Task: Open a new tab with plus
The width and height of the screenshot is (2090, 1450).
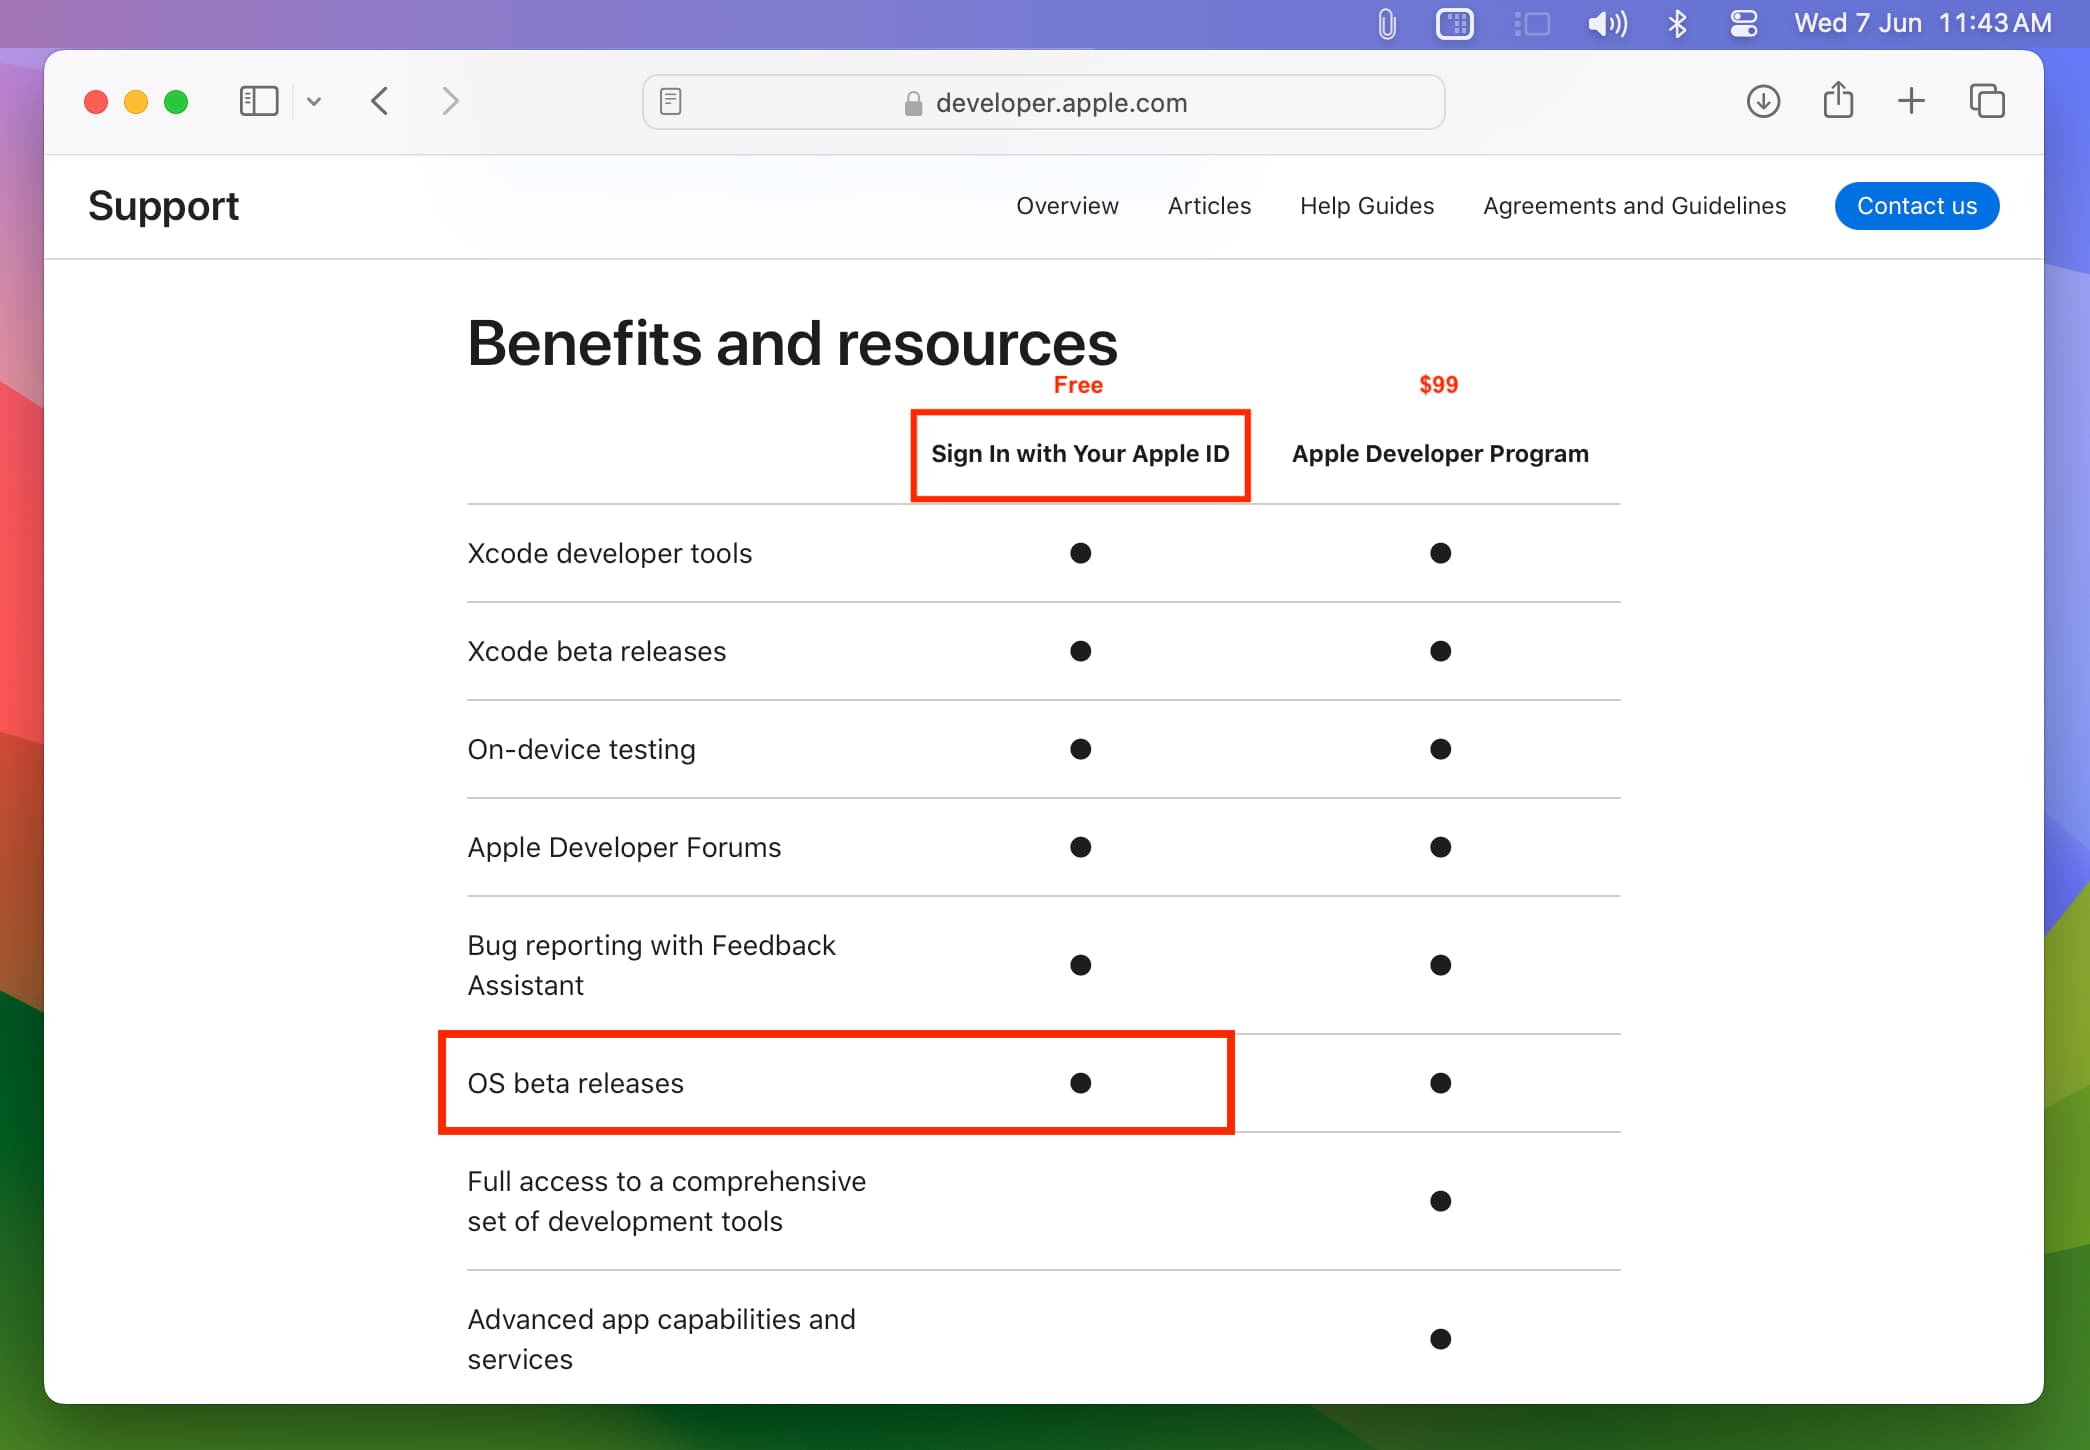Action: (x=1911, y=101)
